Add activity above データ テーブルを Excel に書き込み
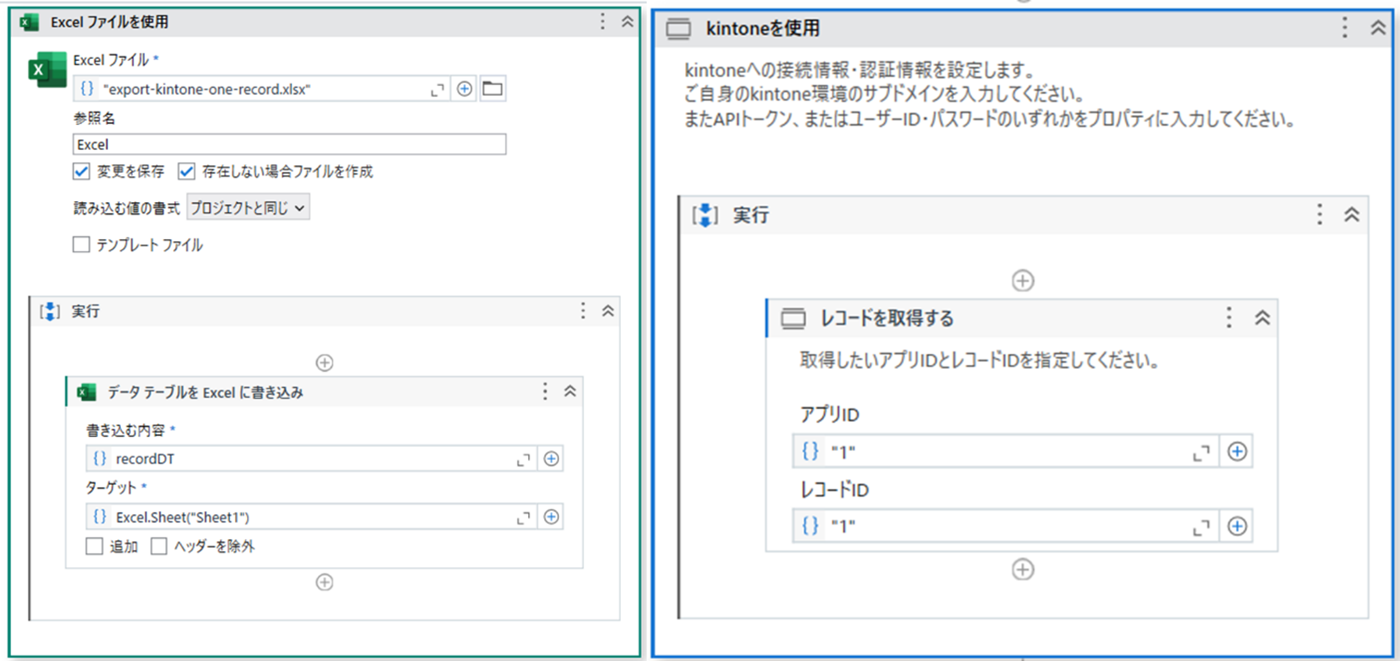The width and height of the screenshot is (1400, 661). click(324, 363)
